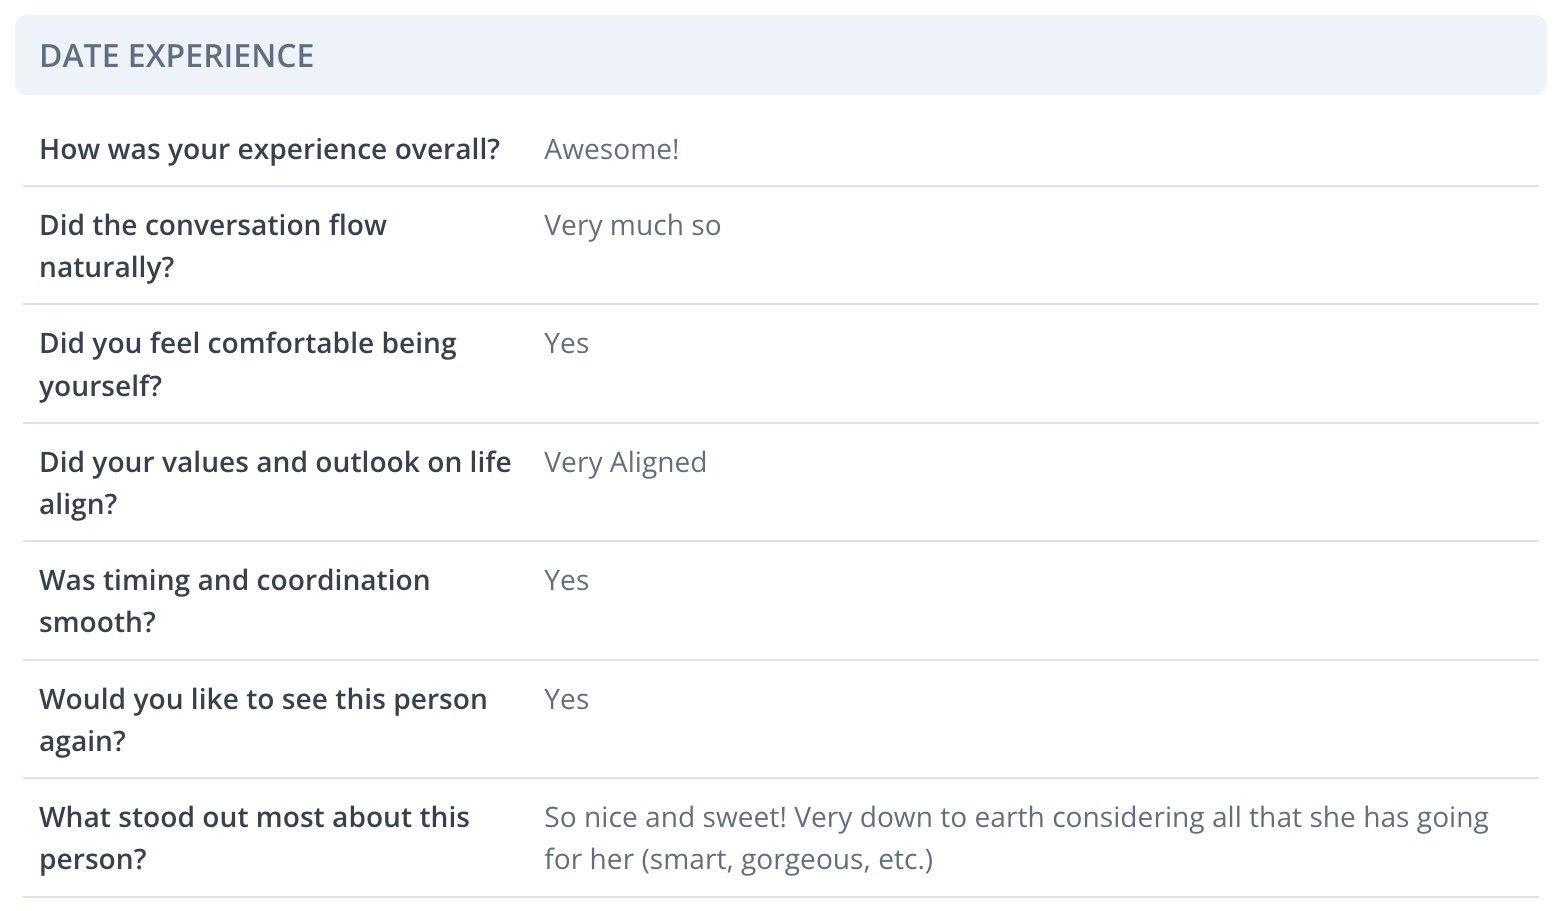Select the "How was your experience overall?" label

coord(269,150)
